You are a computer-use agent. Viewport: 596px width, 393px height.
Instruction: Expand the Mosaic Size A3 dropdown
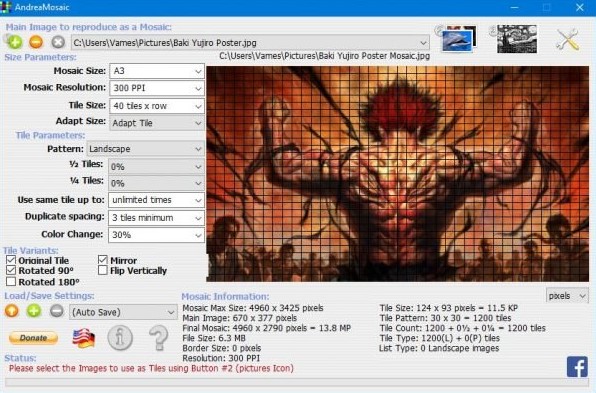click(157, 71)
